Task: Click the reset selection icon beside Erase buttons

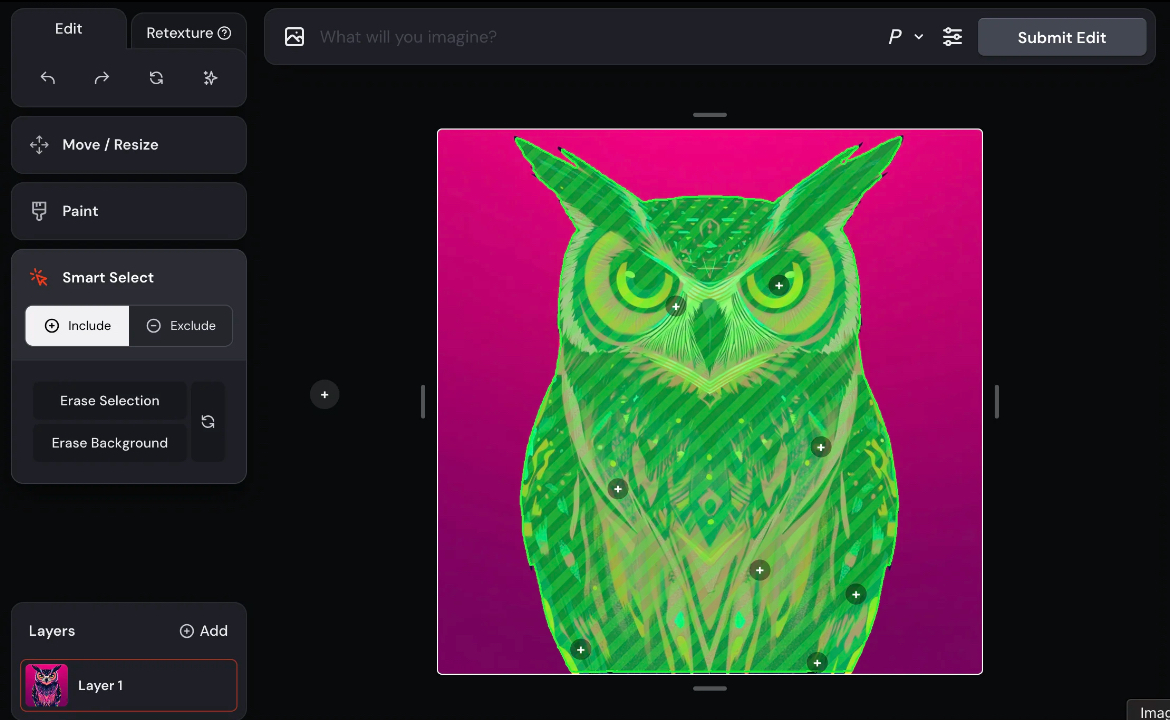Action: (x=208, y=422)
